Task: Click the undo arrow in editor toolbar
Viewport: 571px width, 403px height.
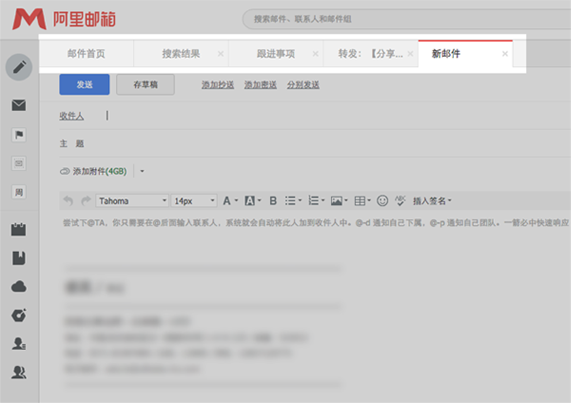Action: (68, 201)
